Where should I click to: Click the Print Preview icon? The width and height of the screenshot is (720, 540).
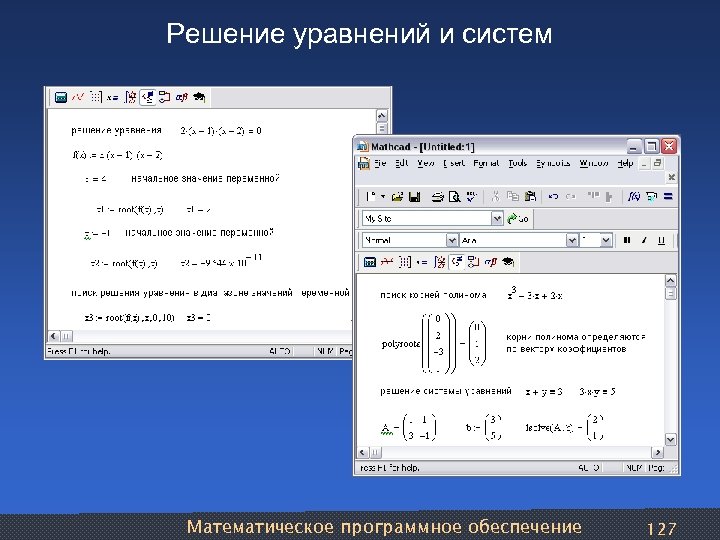point(454,197)
